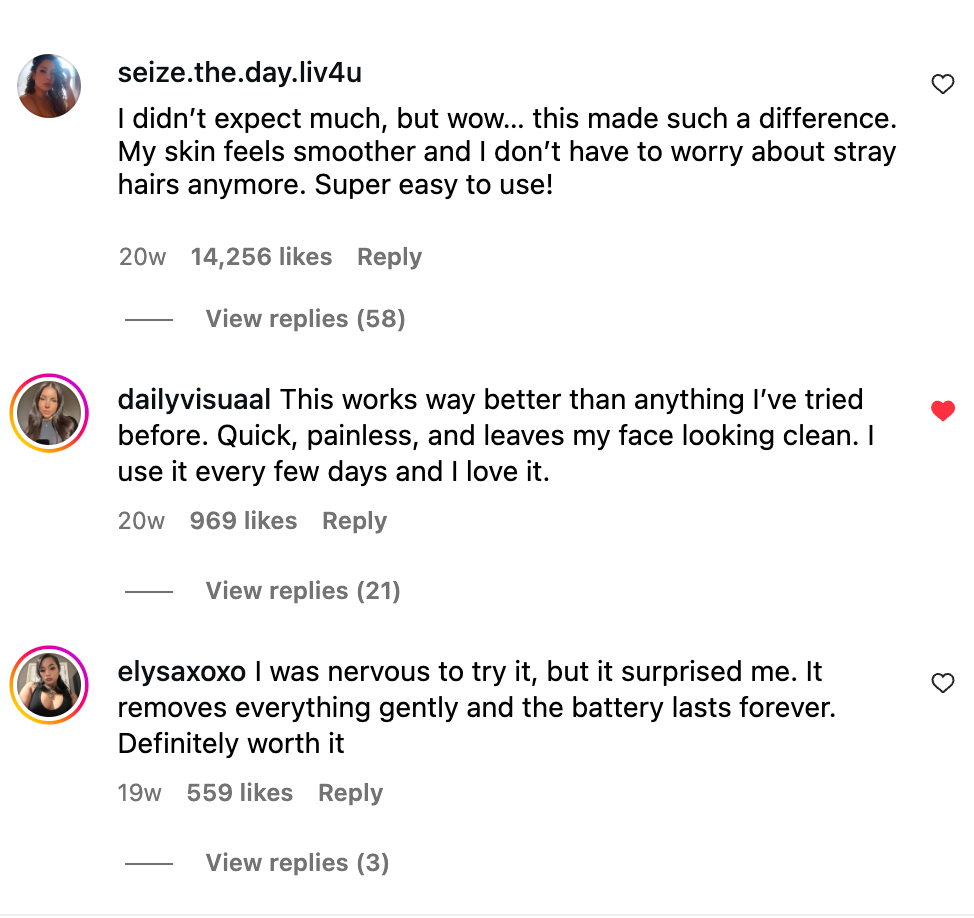
Task: Open the elysaxoxo username link
Action: point(181,672)
